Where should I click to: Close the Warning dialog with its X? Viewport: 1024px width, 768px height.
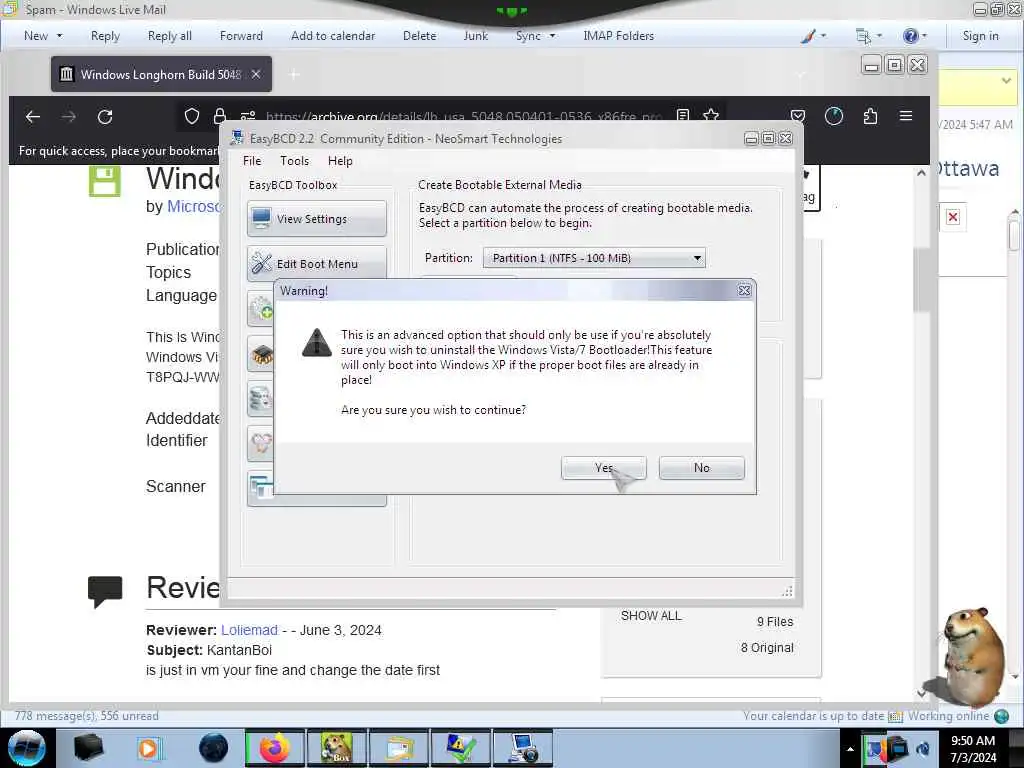744,291
